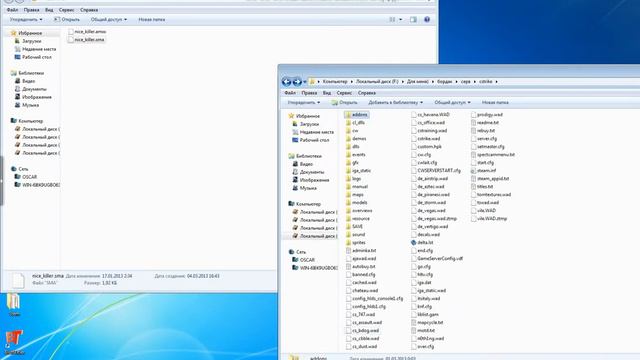This screenshot has height=360, width=640.
Task: Go forward in the cstrike window
Action: coord(297,82)
